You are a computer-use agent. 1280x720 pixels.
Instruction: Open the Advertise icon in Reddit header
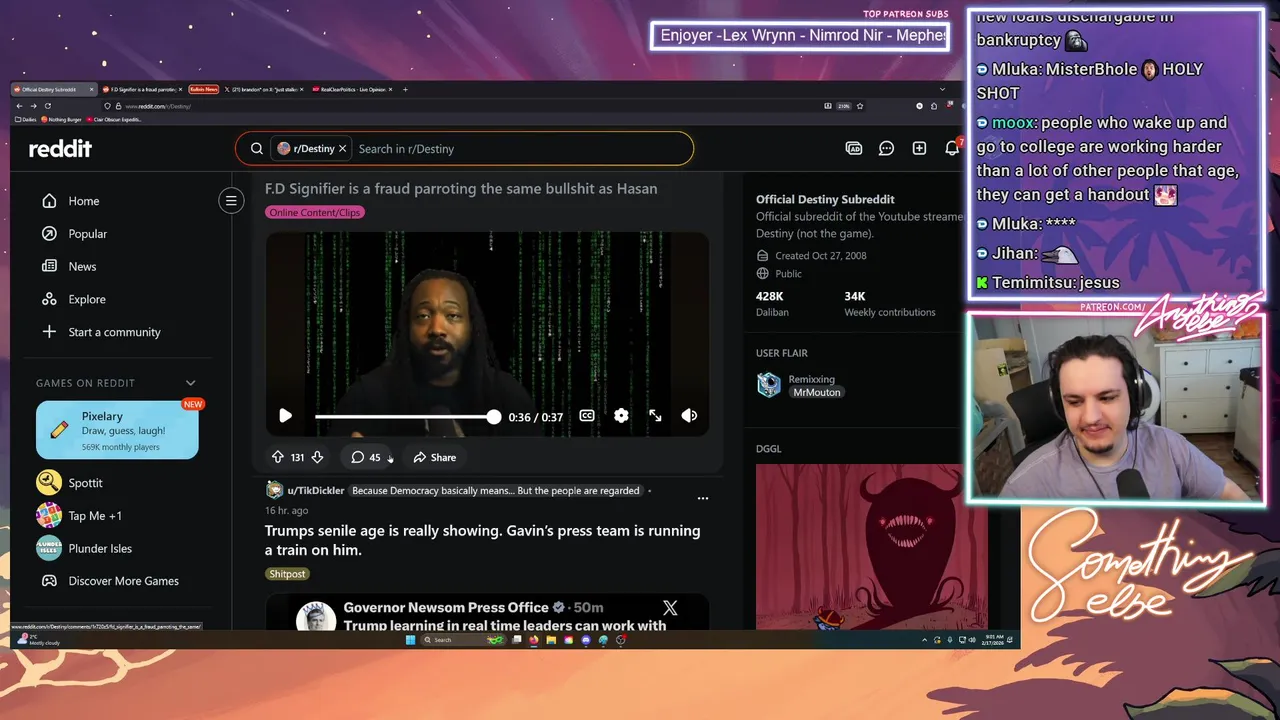point(853,148)
